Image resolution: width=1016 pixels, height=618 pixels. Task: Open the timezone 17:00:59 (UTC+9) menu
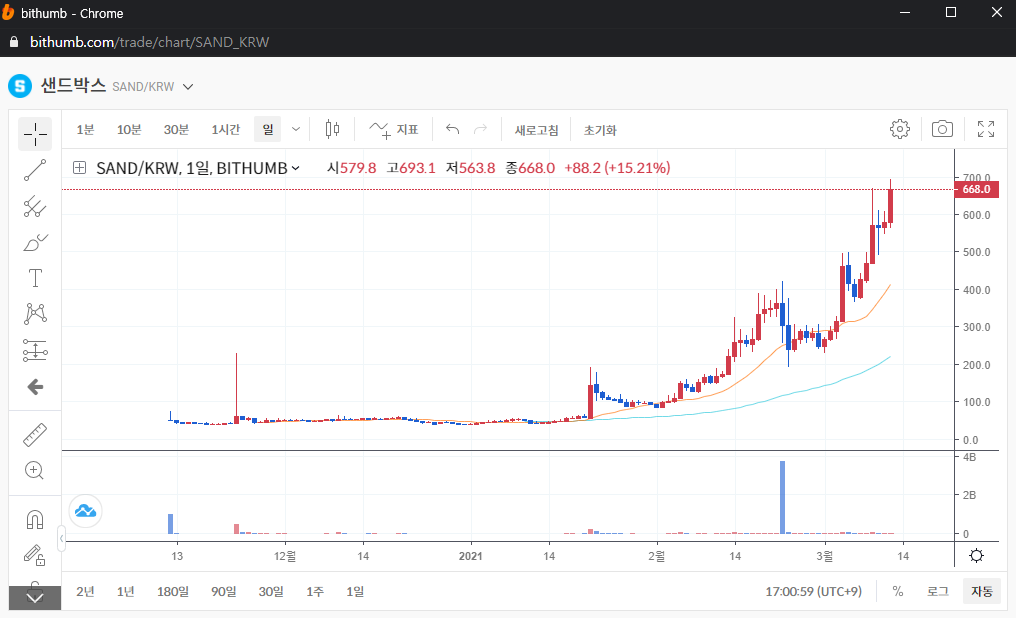click(814, 591)
